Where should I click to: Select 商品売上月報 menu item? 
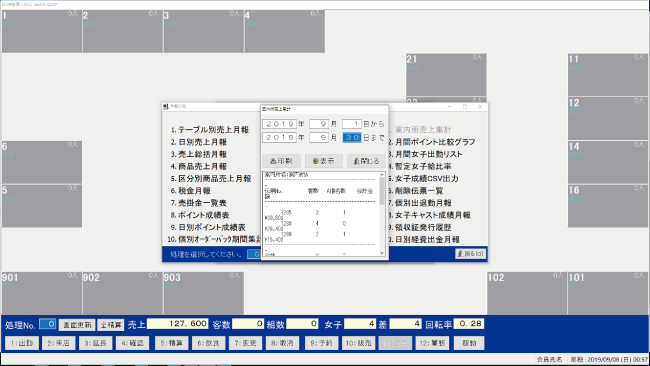(199, 166)
